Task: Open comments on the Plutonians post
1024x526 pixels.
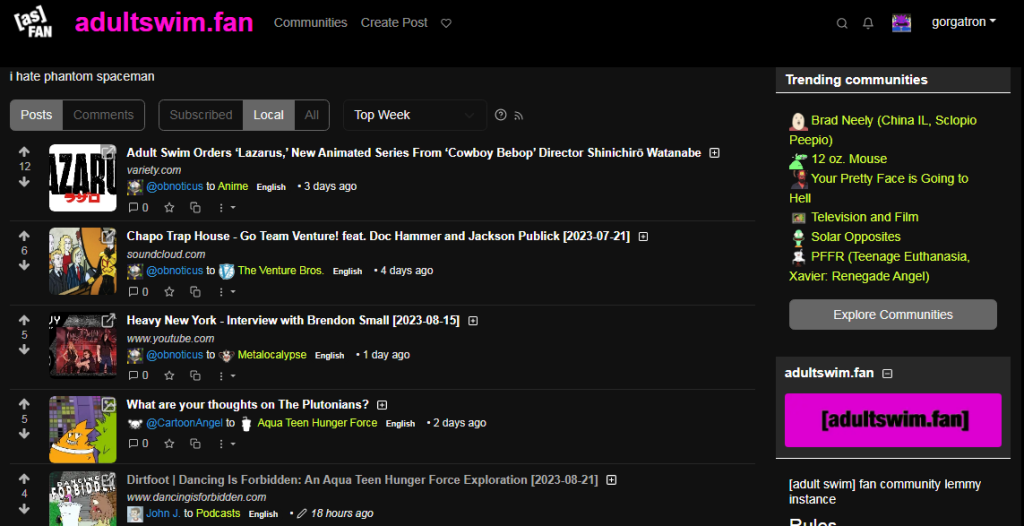Action: click(x=138, y=444)
